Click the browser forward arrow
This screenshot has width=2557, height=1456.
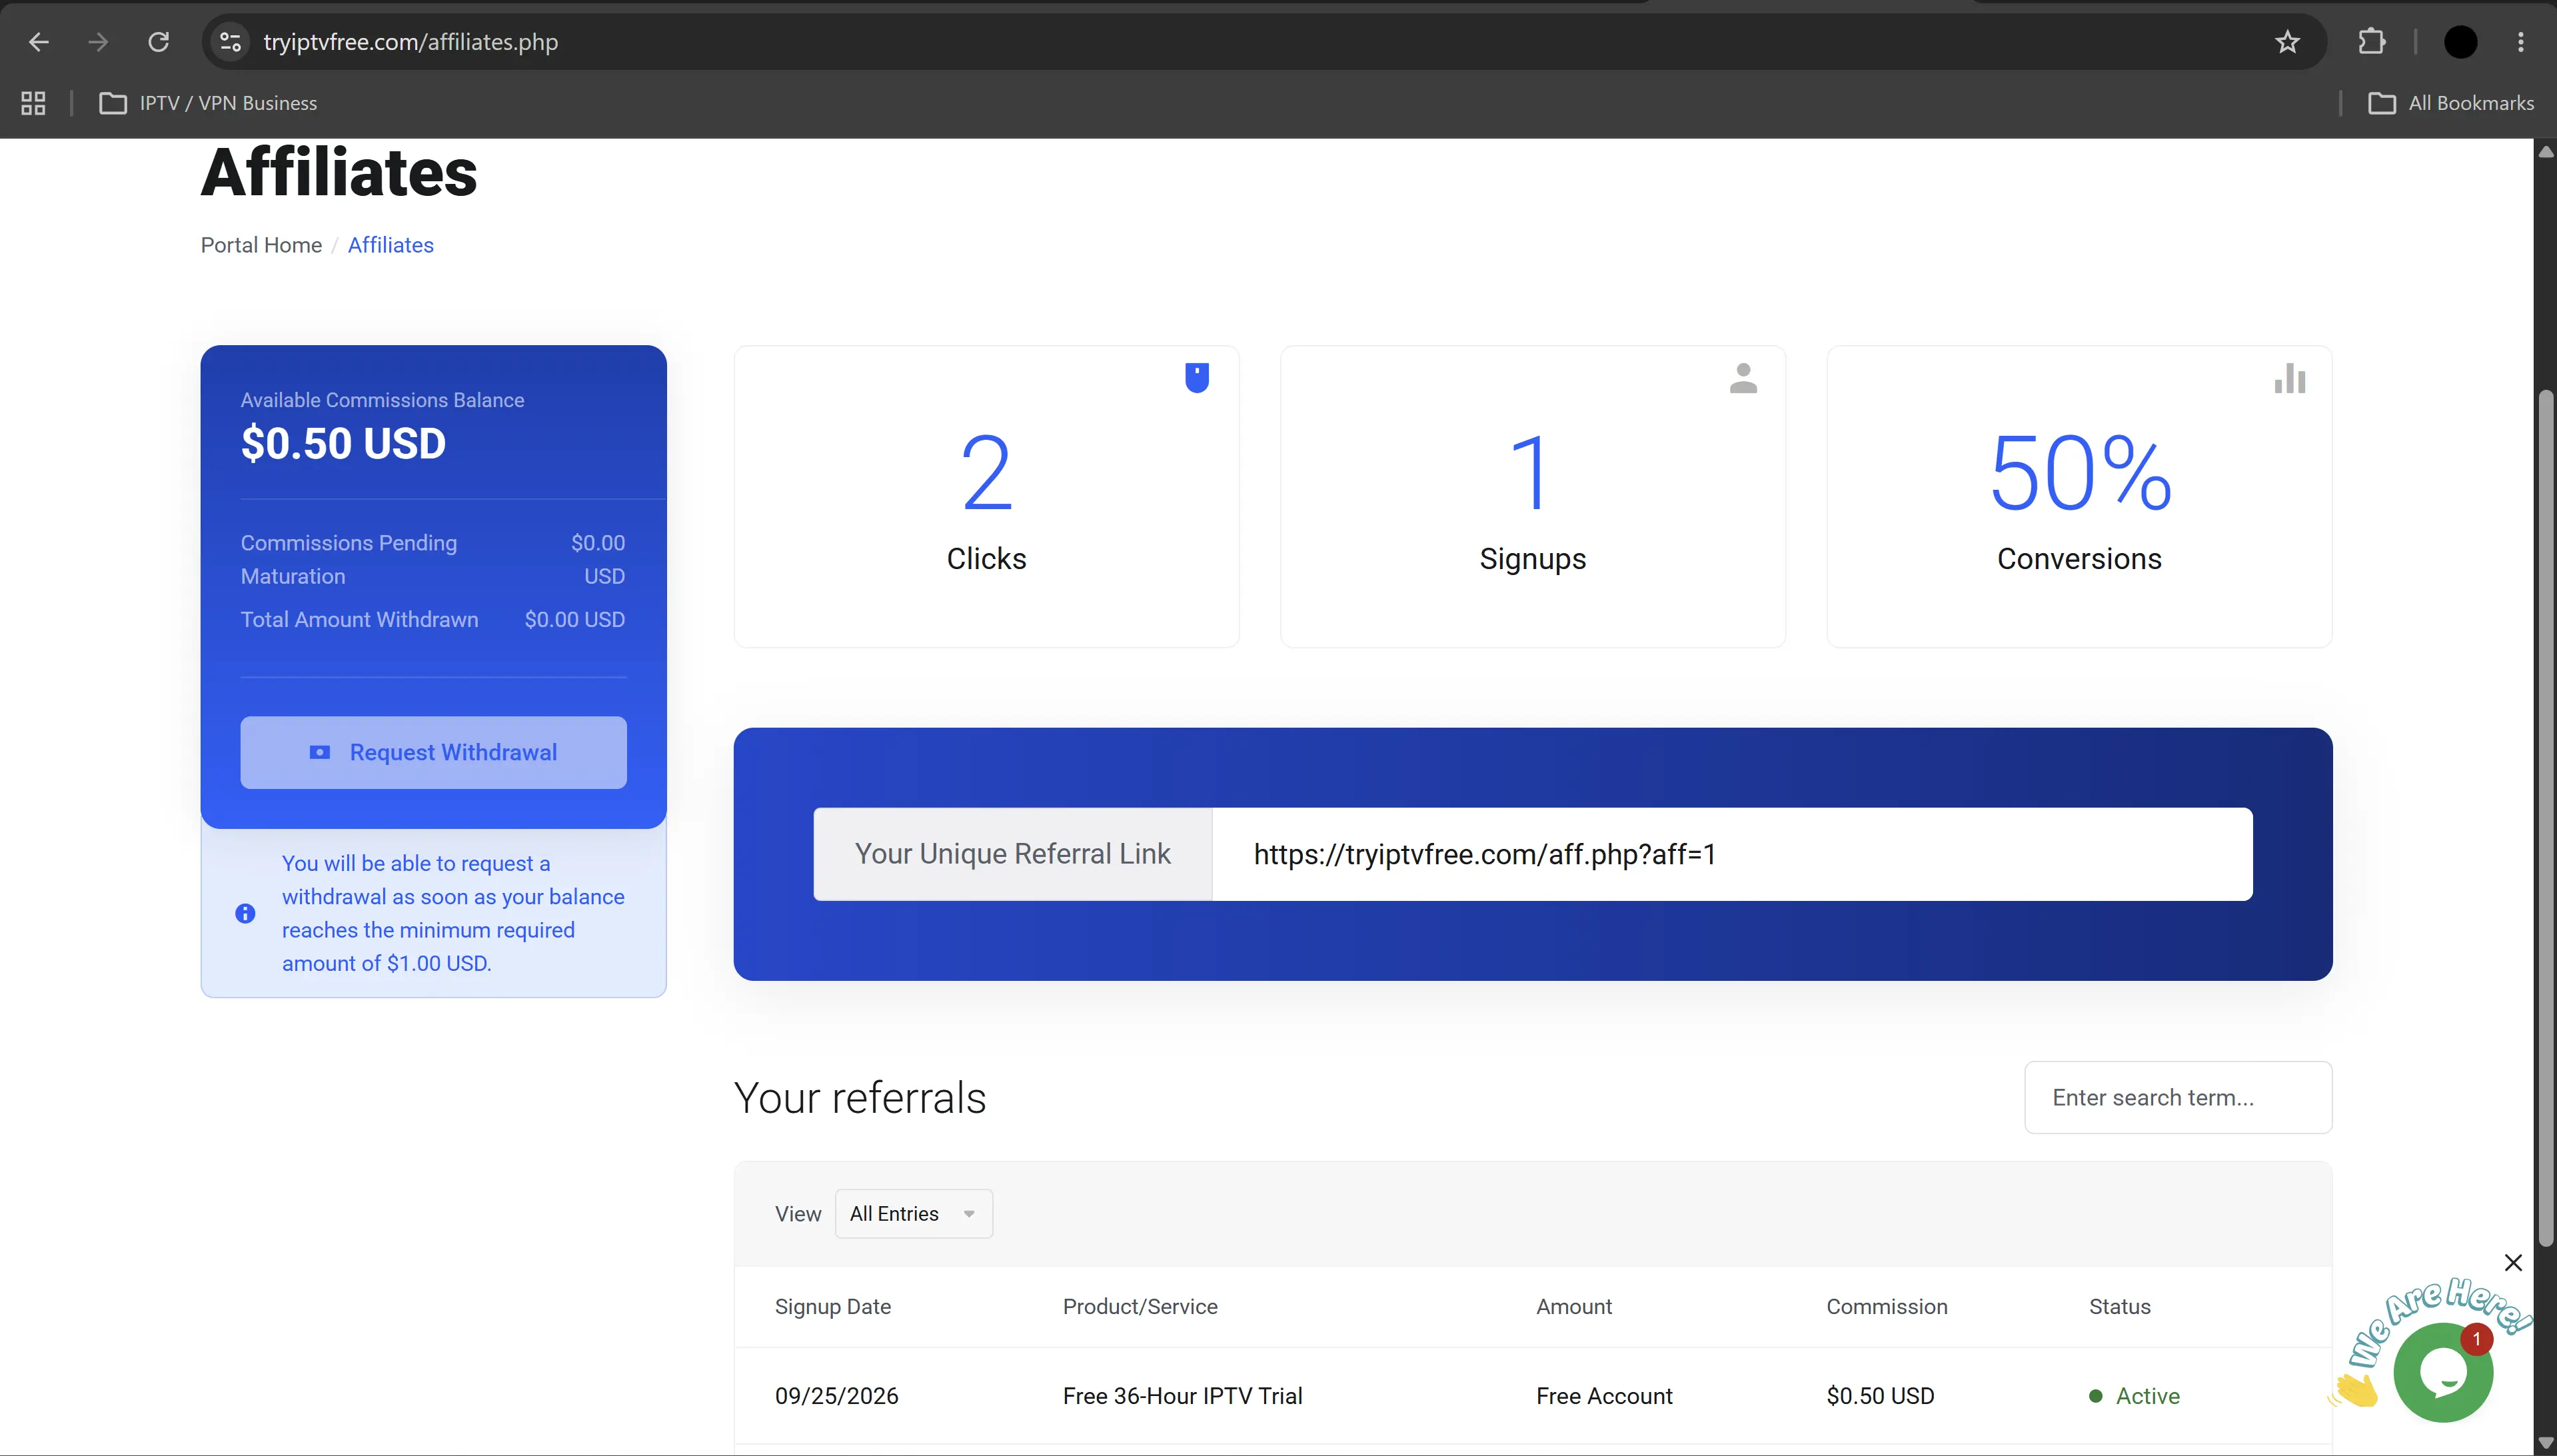pos(98,42)
